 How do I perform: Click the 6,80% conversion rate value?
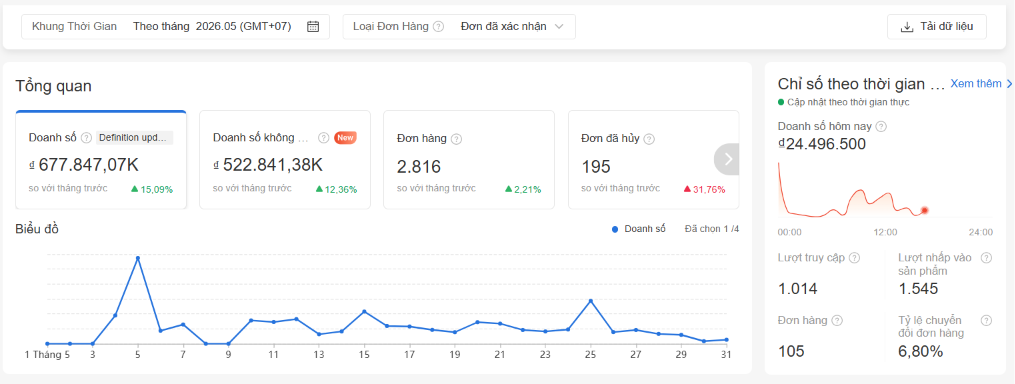pyautogui.click(x=920, y=352)
